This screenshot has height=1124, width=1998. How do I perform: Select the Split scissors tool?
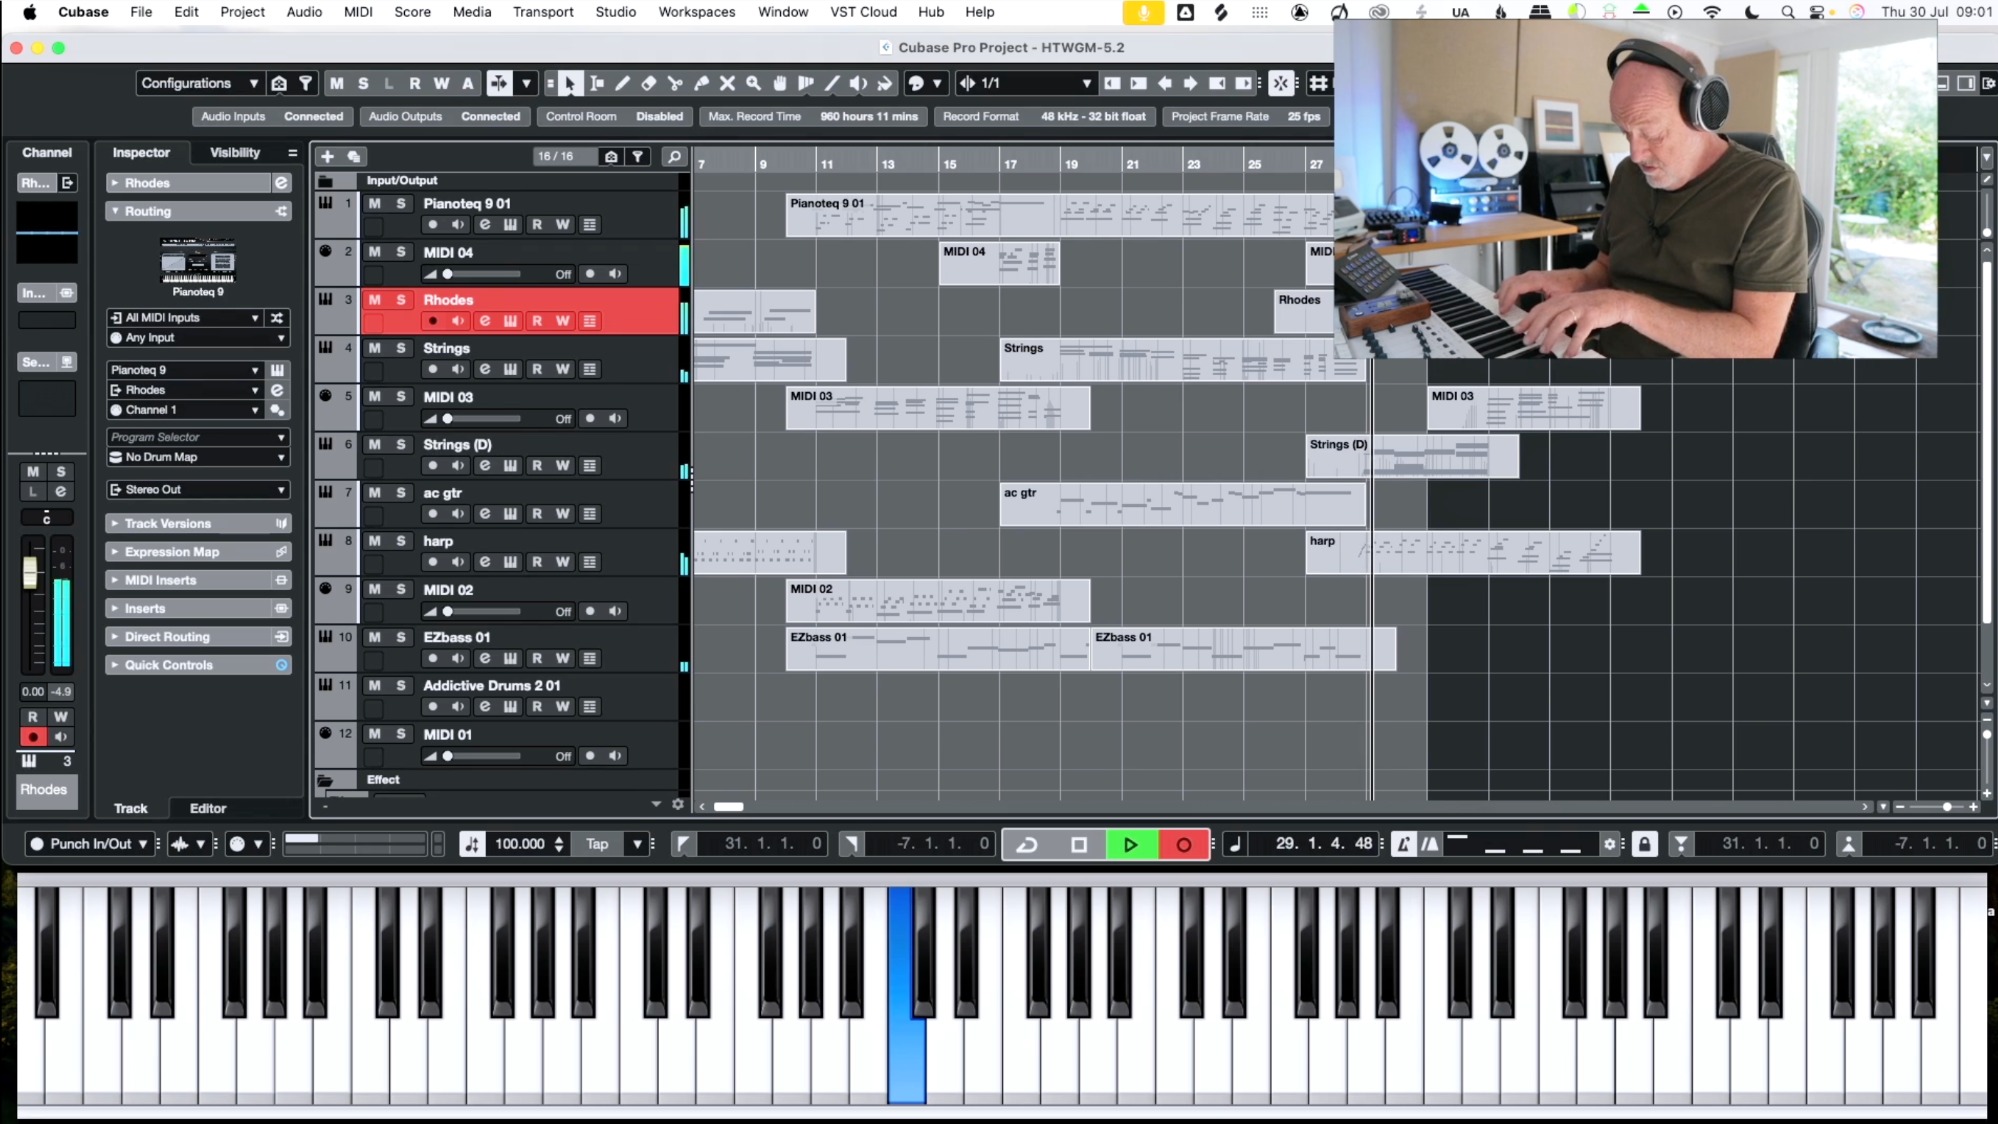(x=675, y=84)
